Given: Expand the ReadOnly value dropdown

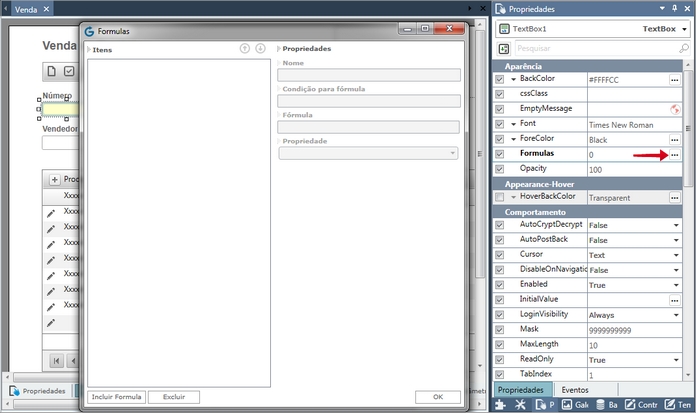Looking at the screenshot, I should tap(675, 359).
